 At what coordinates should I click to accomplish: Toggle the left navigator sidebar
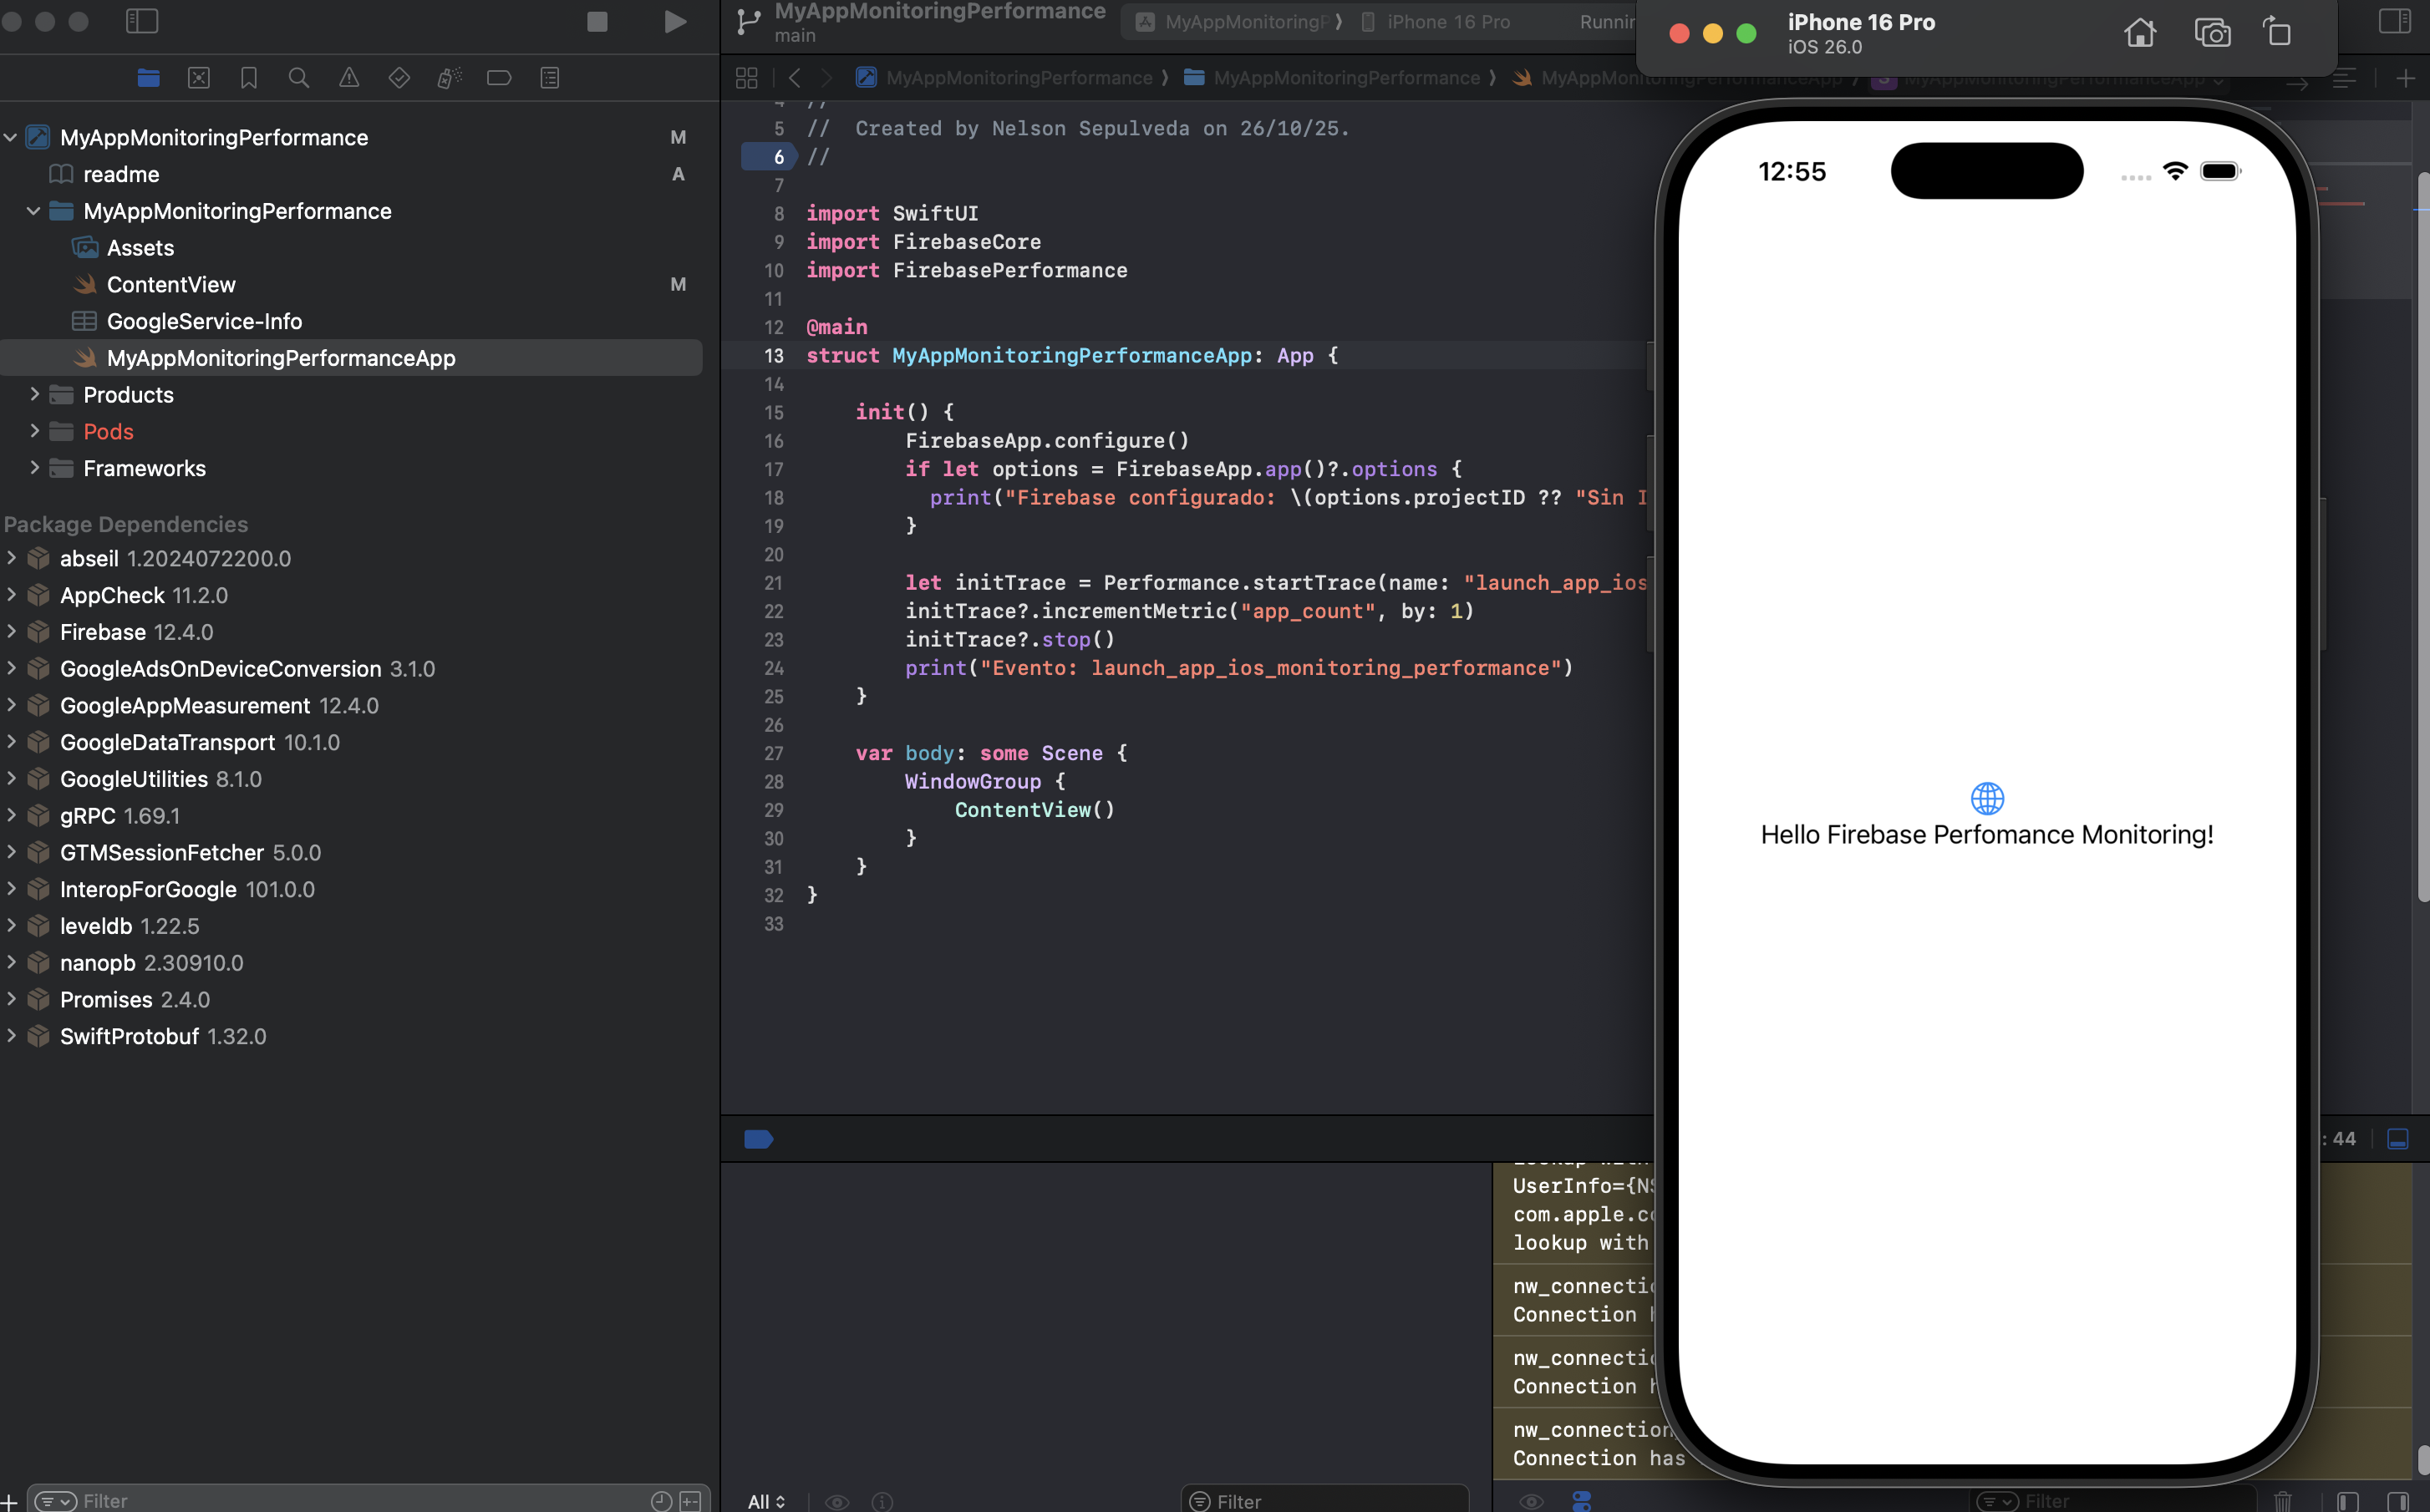pos(142,22)
